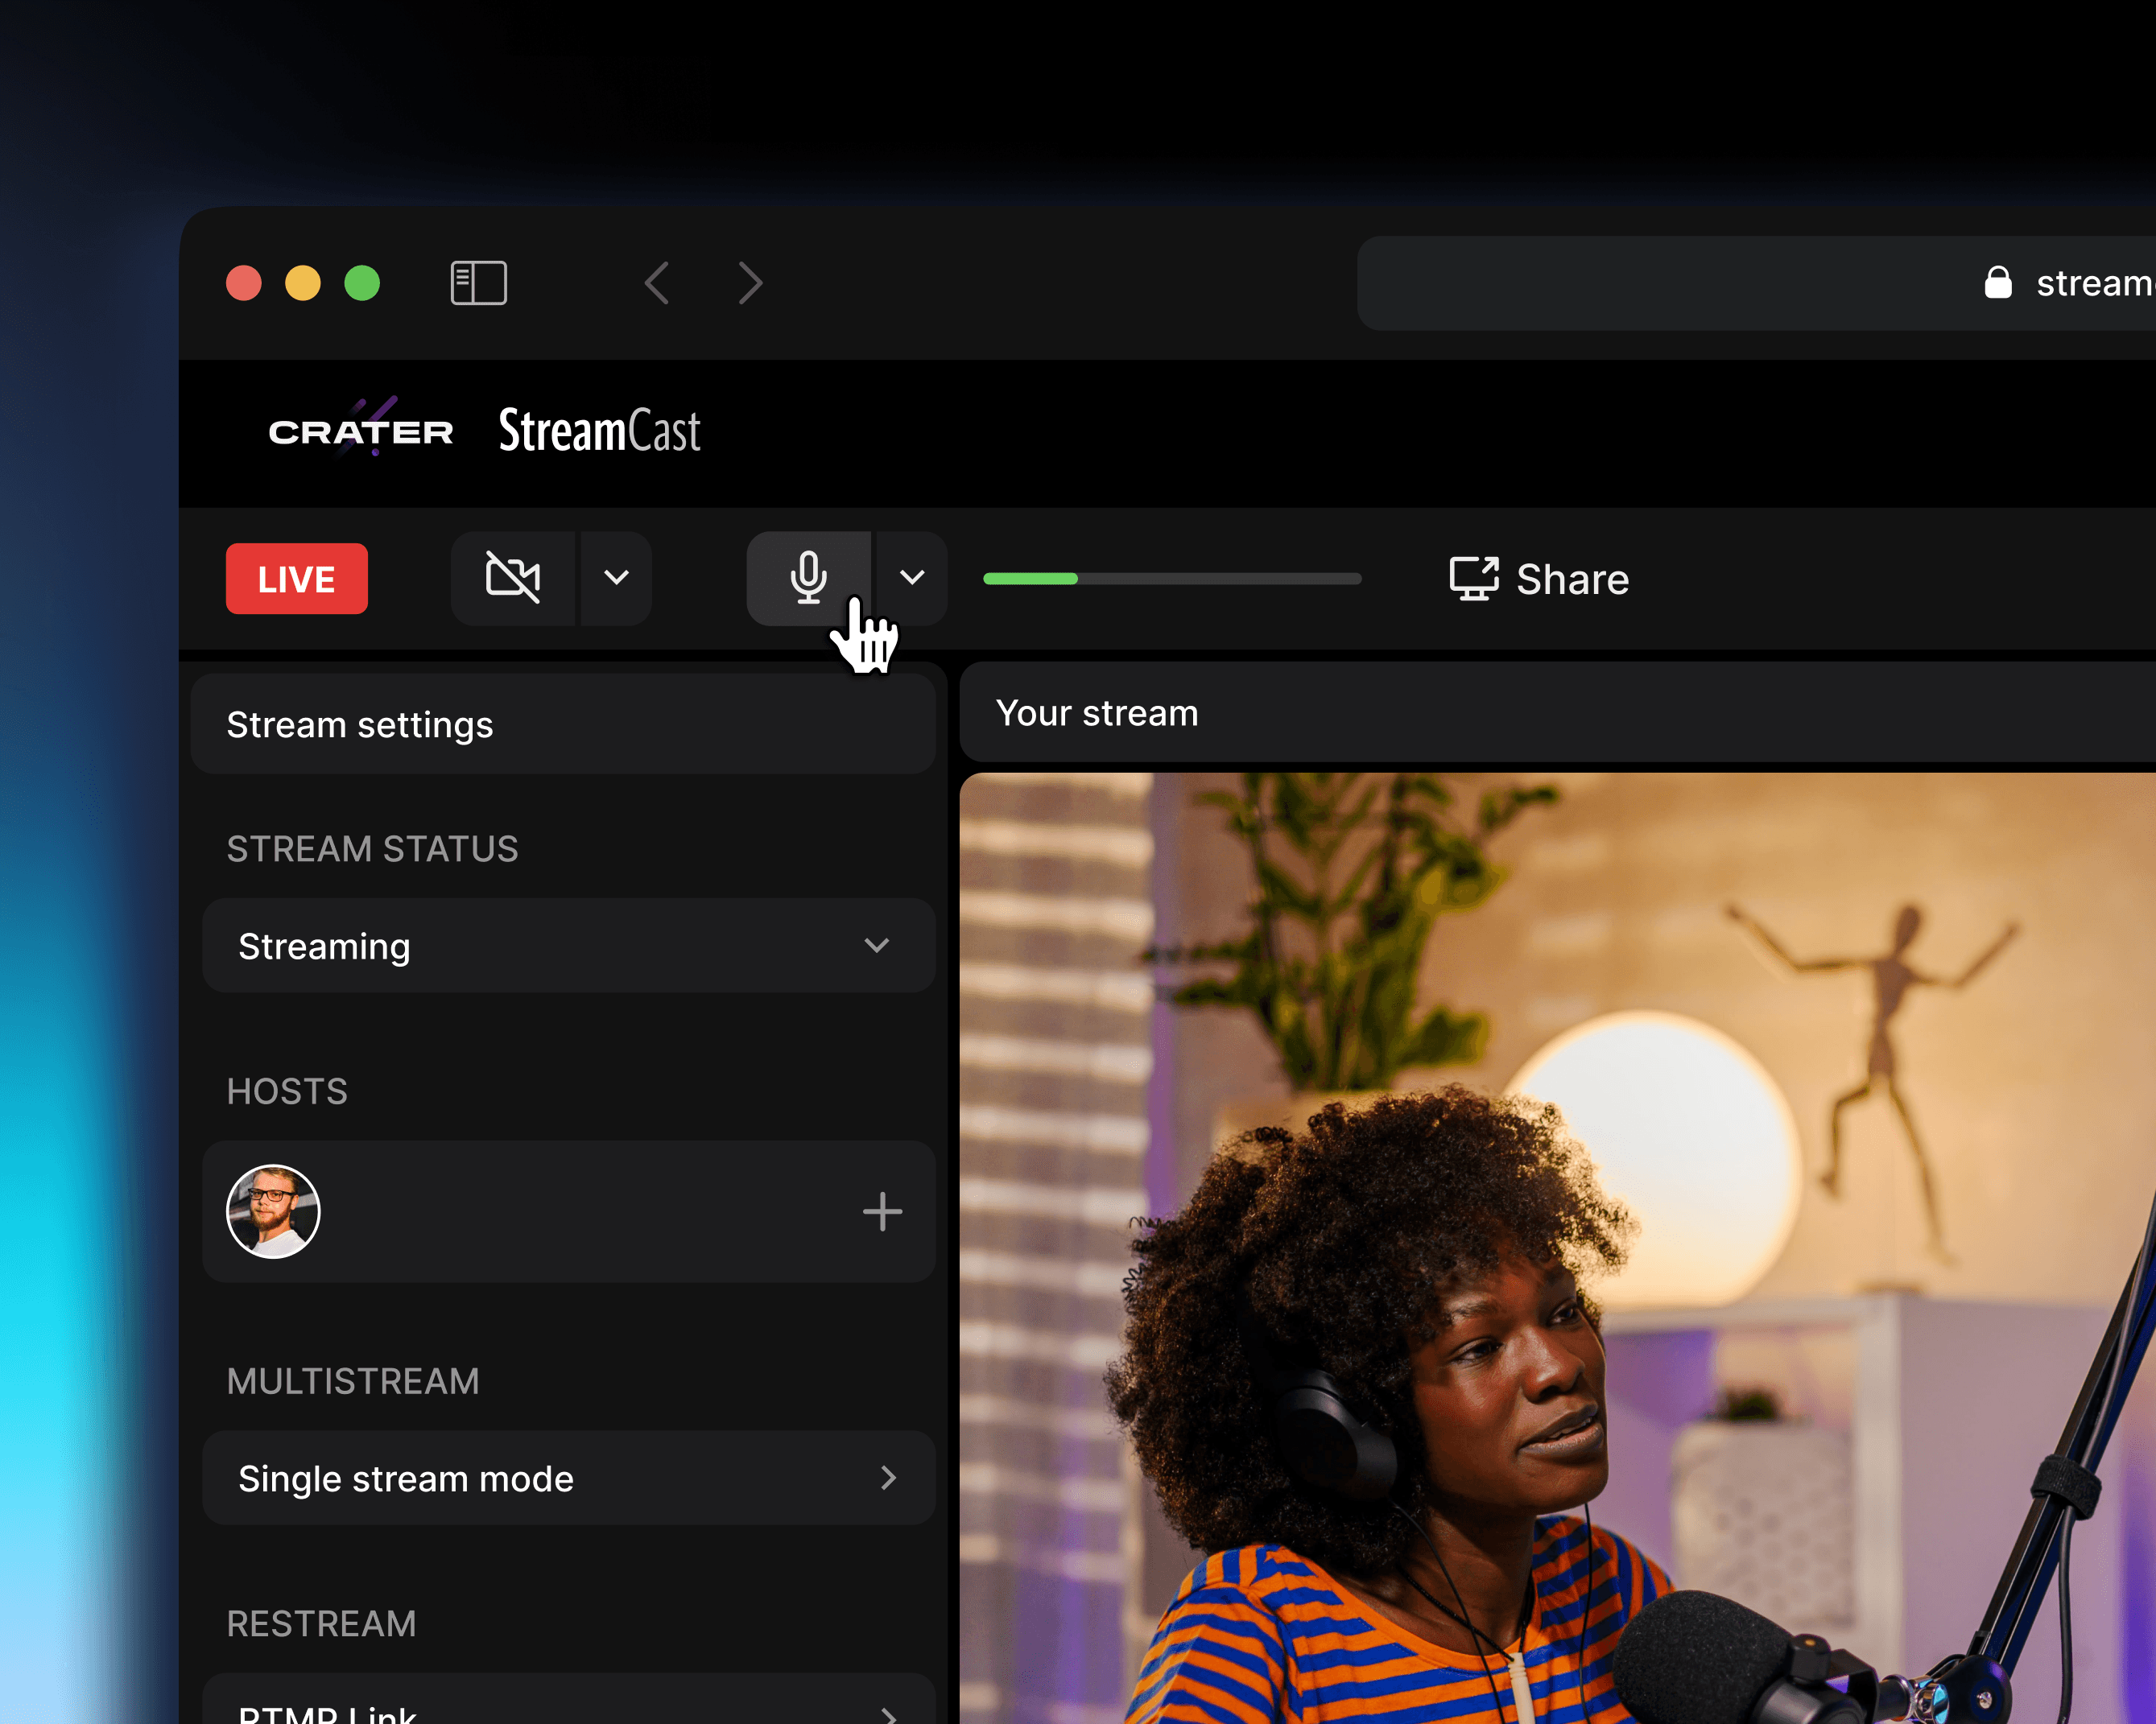Close the window with the red button
The width and height of the screenshot is (2156, 1724).
(244, 283)
